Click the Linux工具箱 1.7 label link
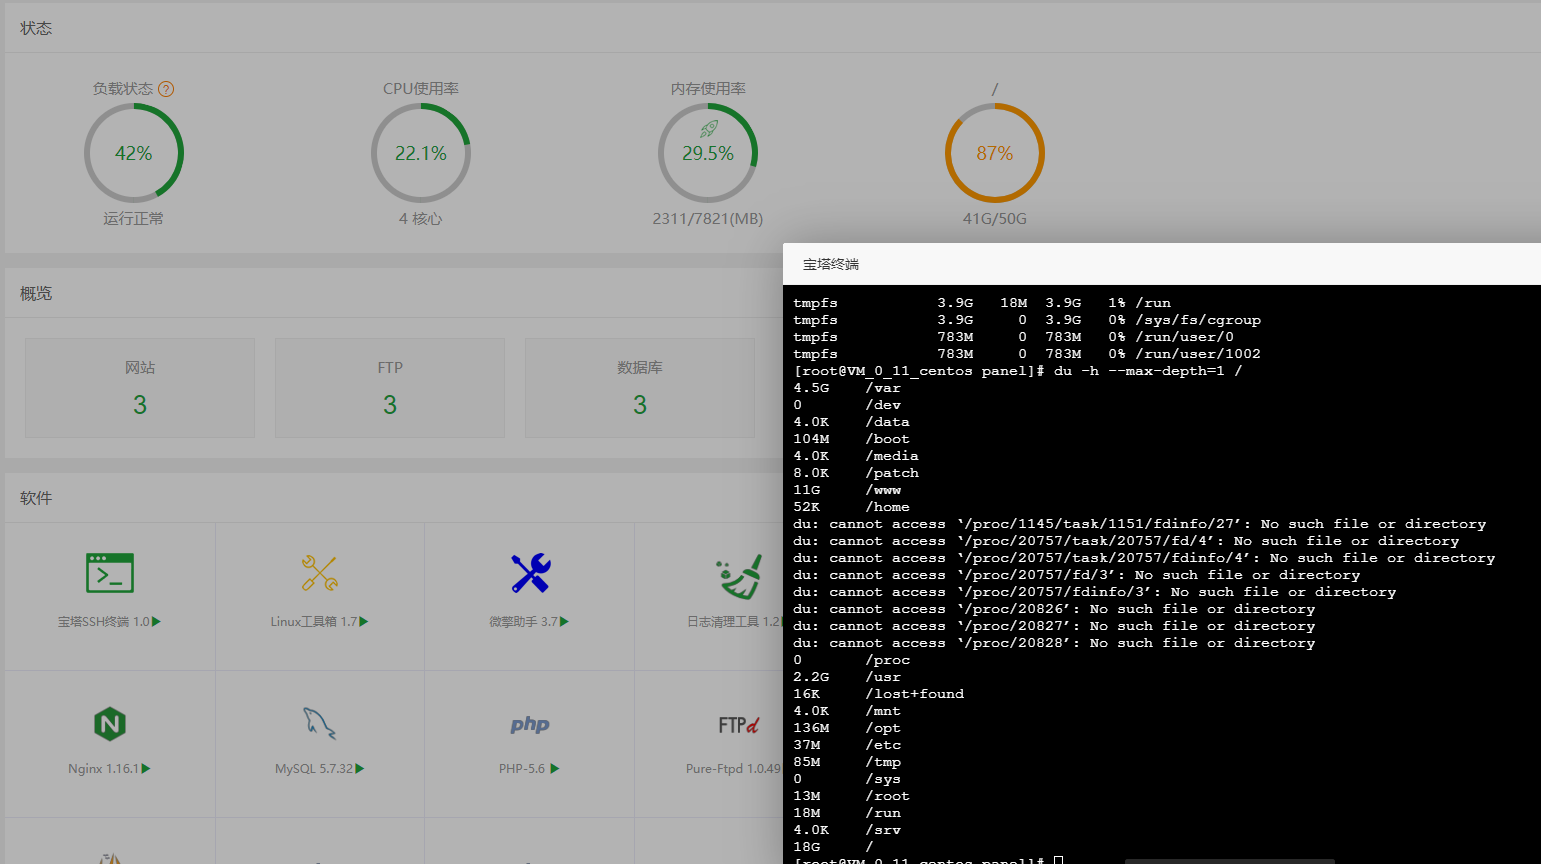Screen dimensions: 1541x864 click(319, 622)
